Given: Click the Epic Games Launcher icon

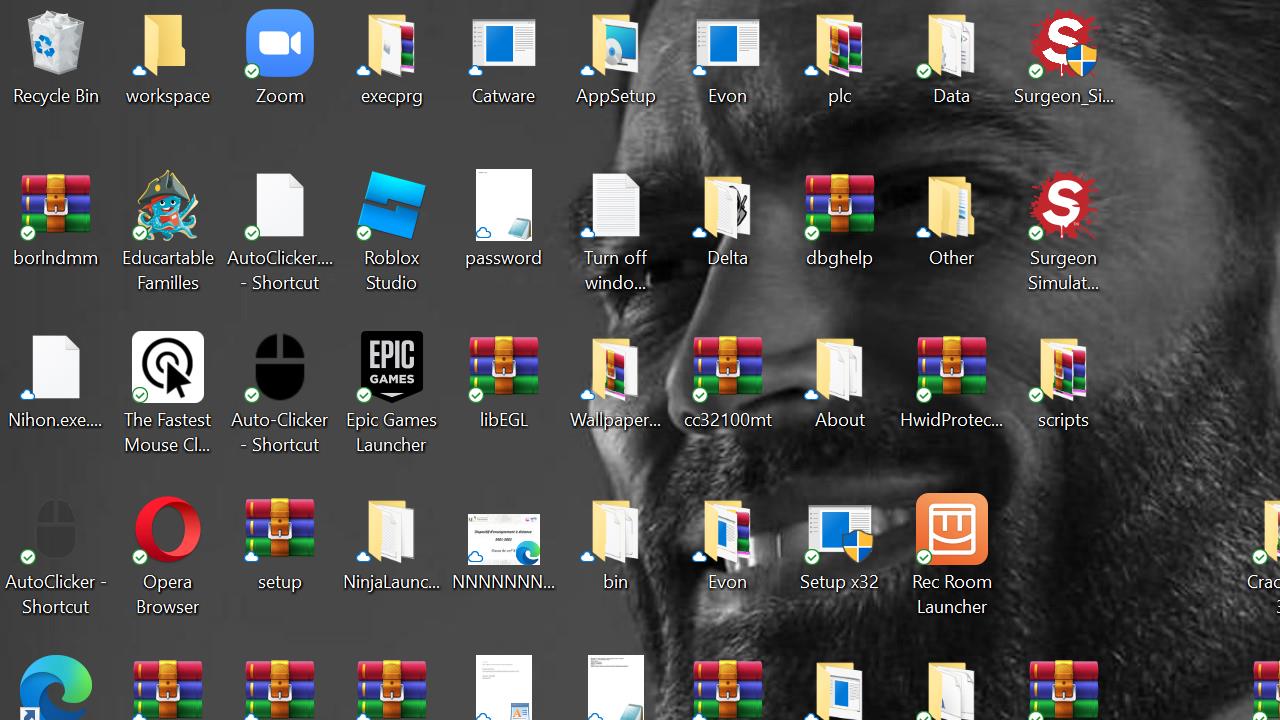Looking at the screenshot, I should tap(391, 368).
